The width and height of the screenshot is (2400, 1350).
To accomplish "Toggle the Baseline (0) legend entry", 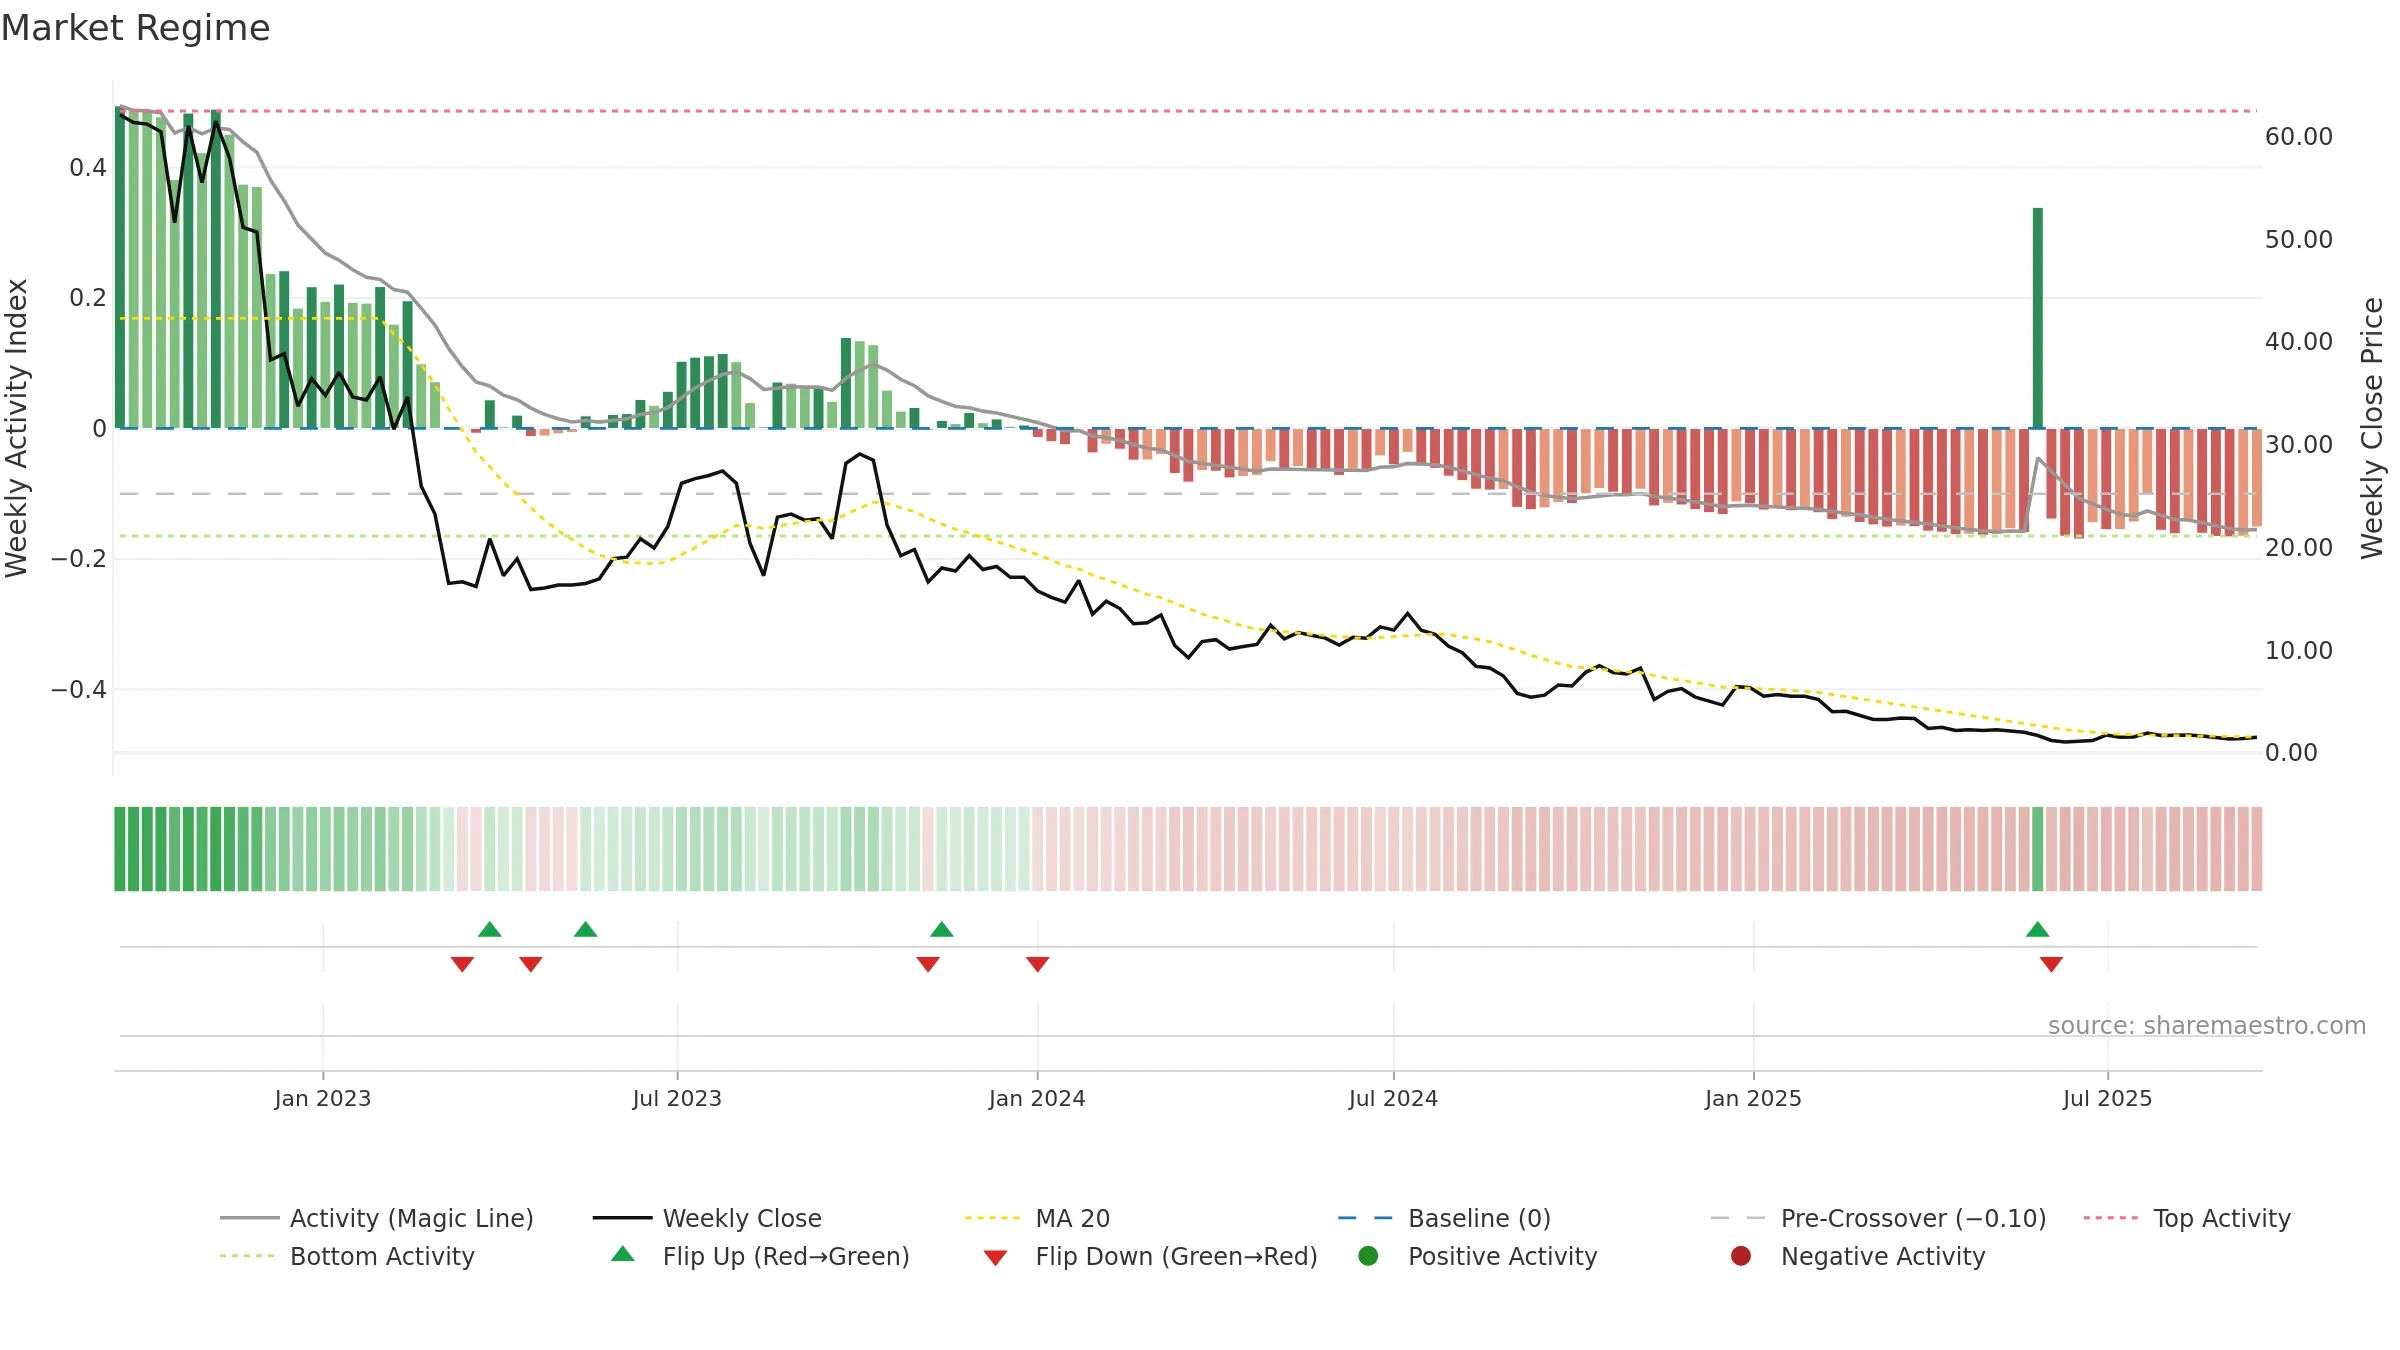I will pyautogui.click(x=1444, y=1218).
